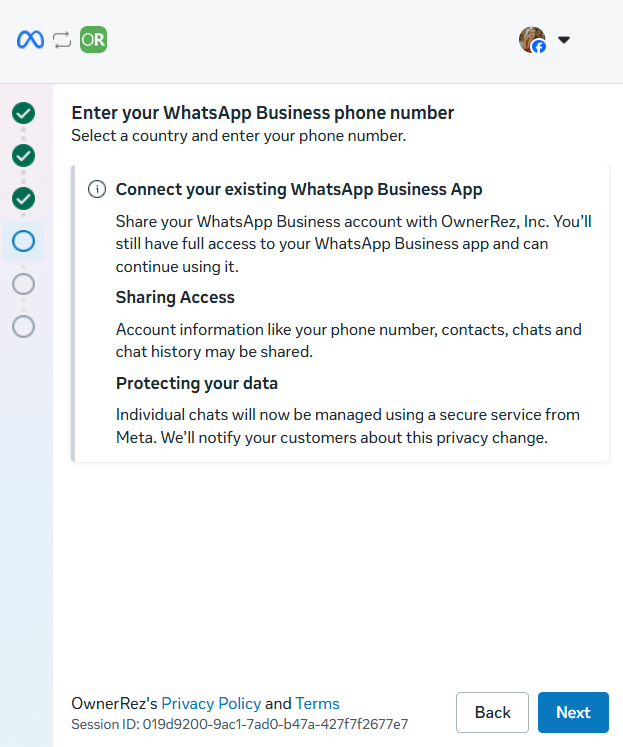Click the fifth gray step circle
Viewport: 623px width, 747px height.
click(24, 284)
